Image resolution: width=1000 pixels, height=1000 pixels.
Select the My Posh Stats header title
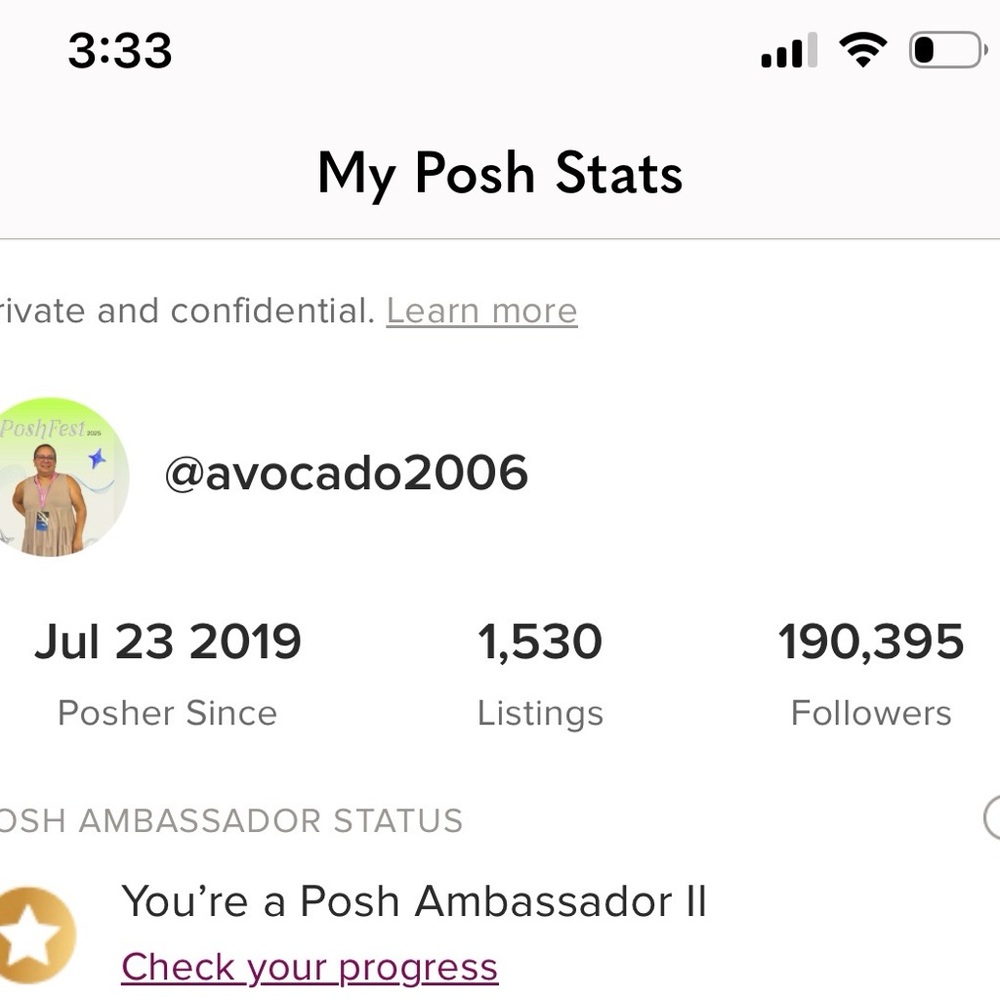point(500,172)
